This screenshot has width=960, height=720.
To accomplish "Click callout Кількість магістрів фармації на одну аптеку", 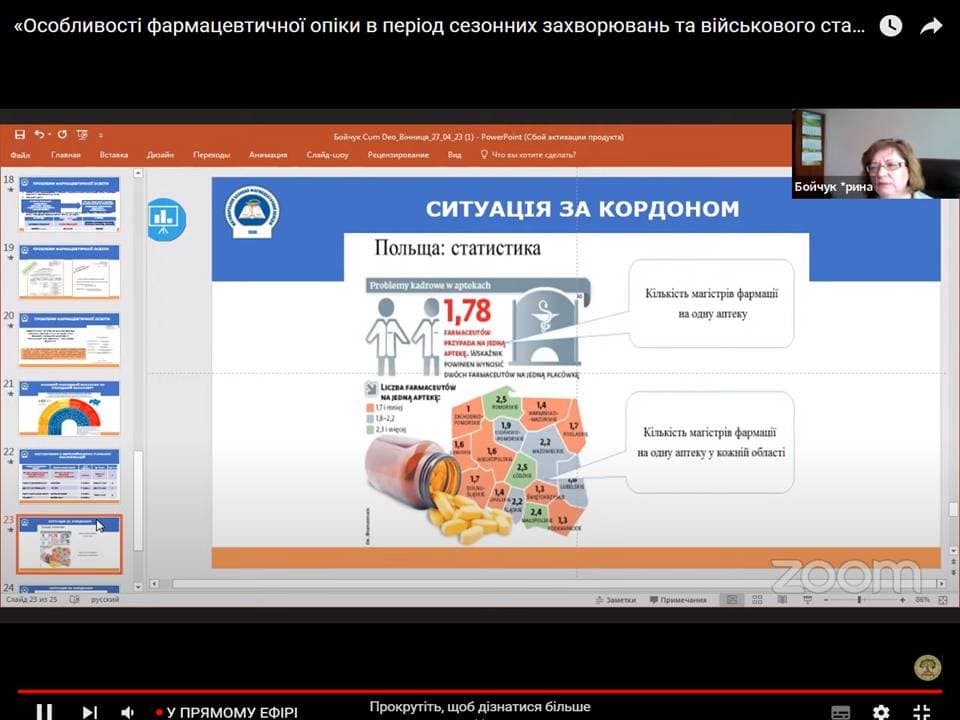I will 711,304.
